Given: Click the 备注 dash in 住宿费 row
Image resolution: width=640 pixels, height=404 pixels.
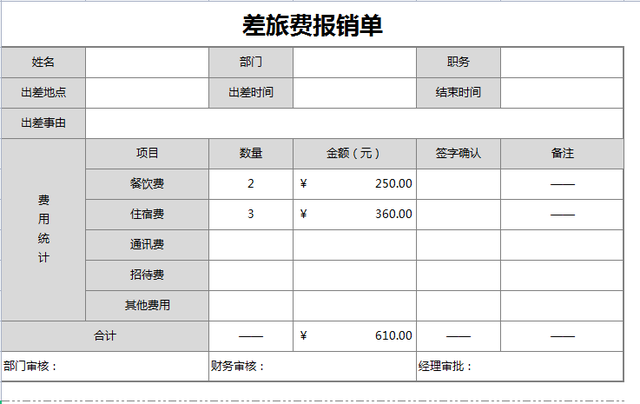Looking at the screenshot, I should click(x=562, y=215).
